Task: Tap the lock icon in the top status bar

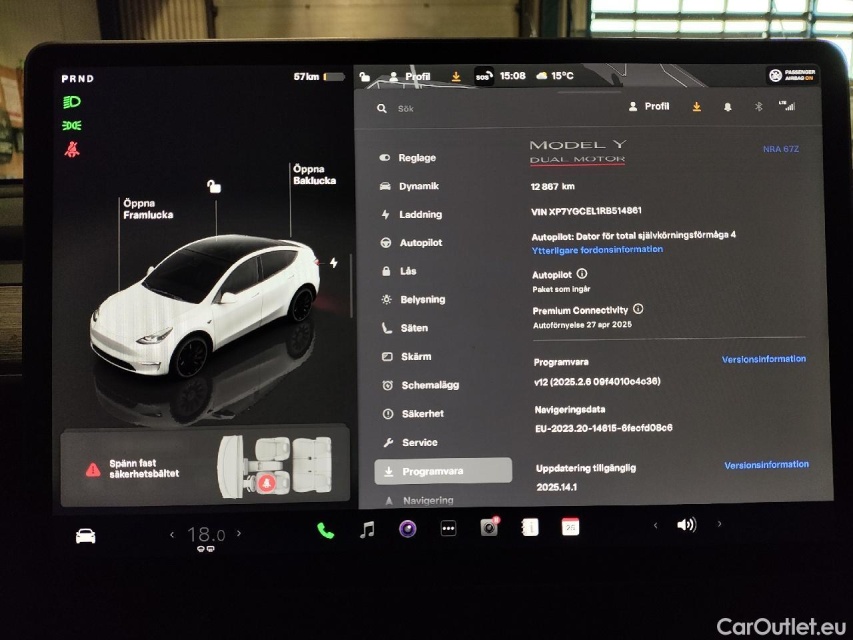Action: [364, 77]
